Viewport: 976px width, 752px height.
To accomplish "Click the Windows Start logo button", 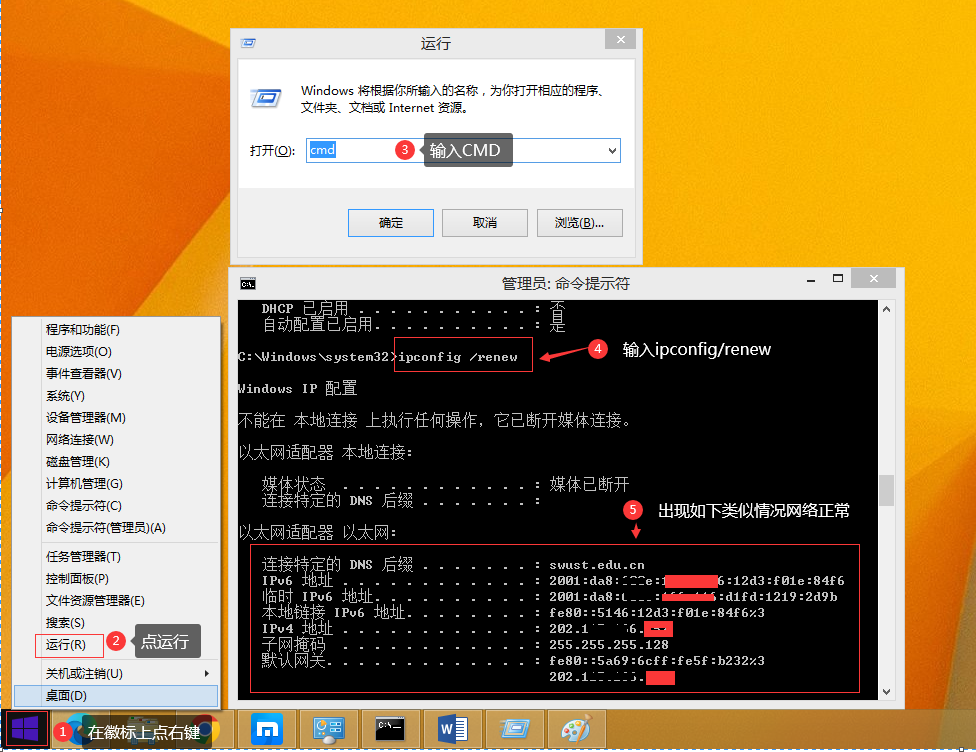I will (26, 729).
